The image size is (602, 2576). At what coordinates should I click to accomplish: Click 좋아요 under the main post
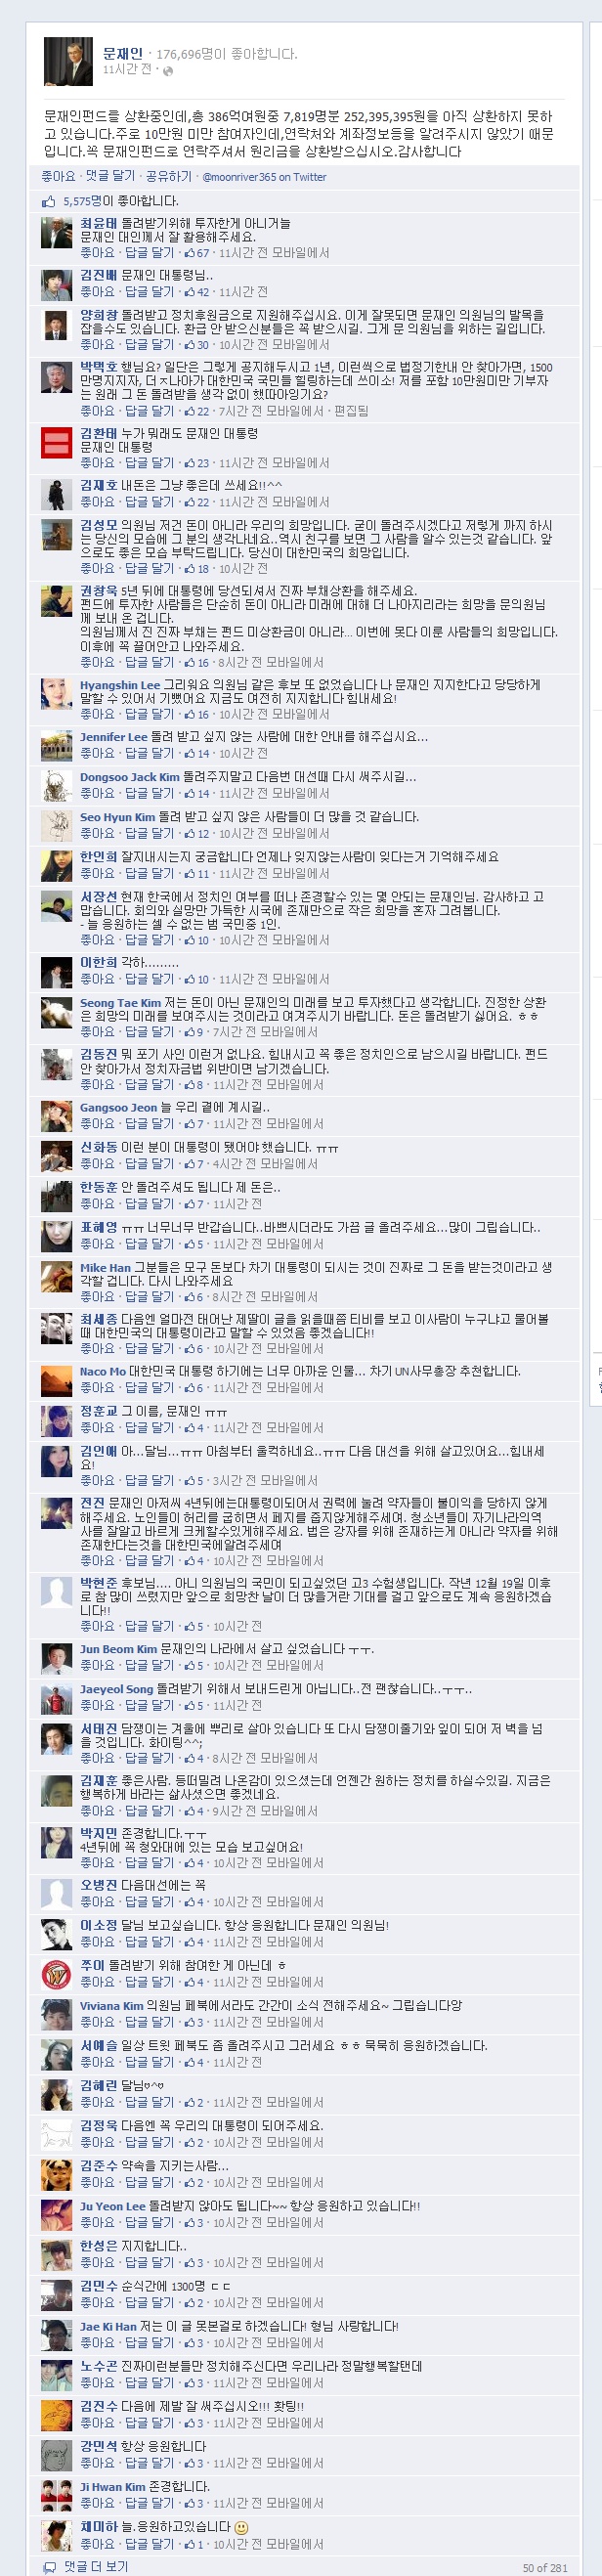tap(58, 176)
